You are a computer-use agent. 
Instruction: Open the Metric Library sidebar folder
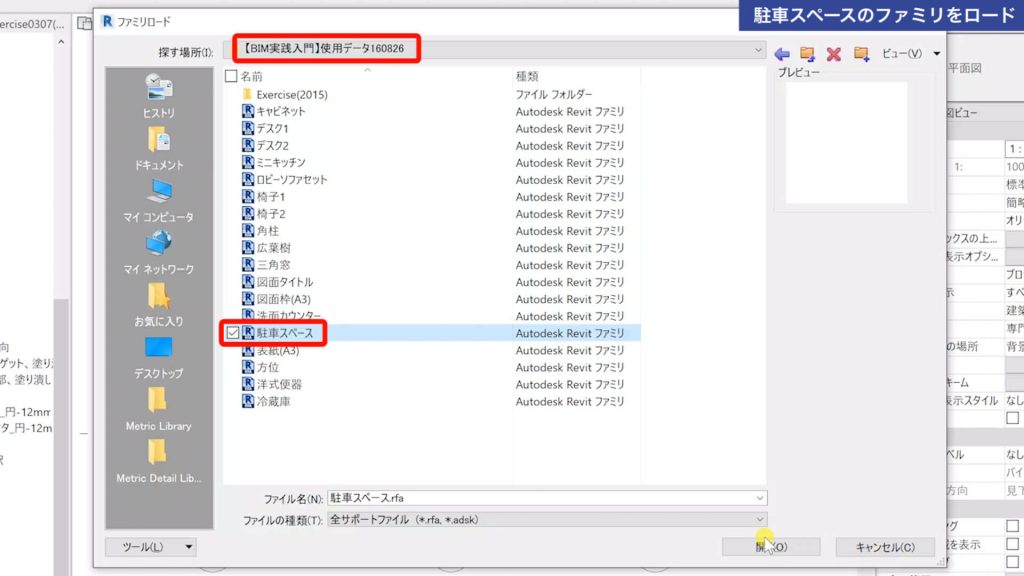click(x=158, y=410)
